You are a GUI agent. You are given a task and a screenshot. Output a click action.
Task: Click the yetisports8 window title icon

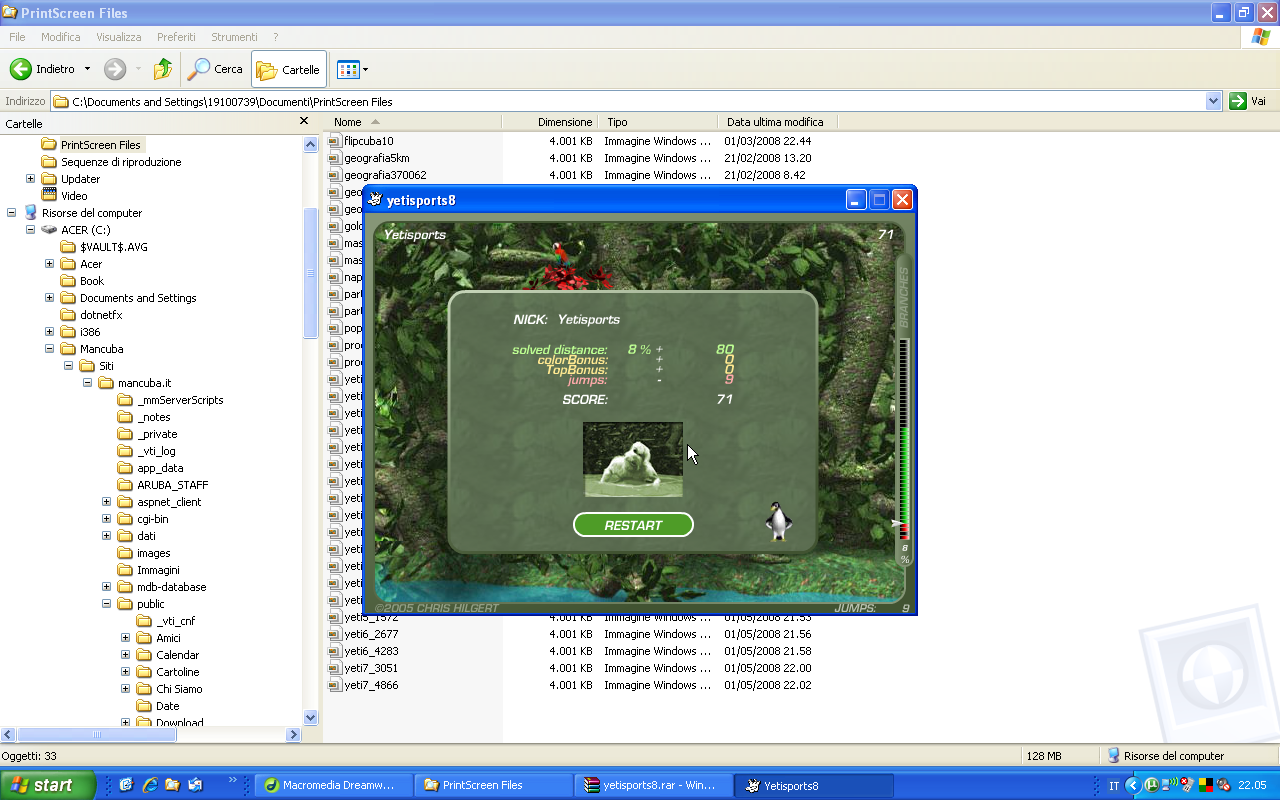pos(376,200)
